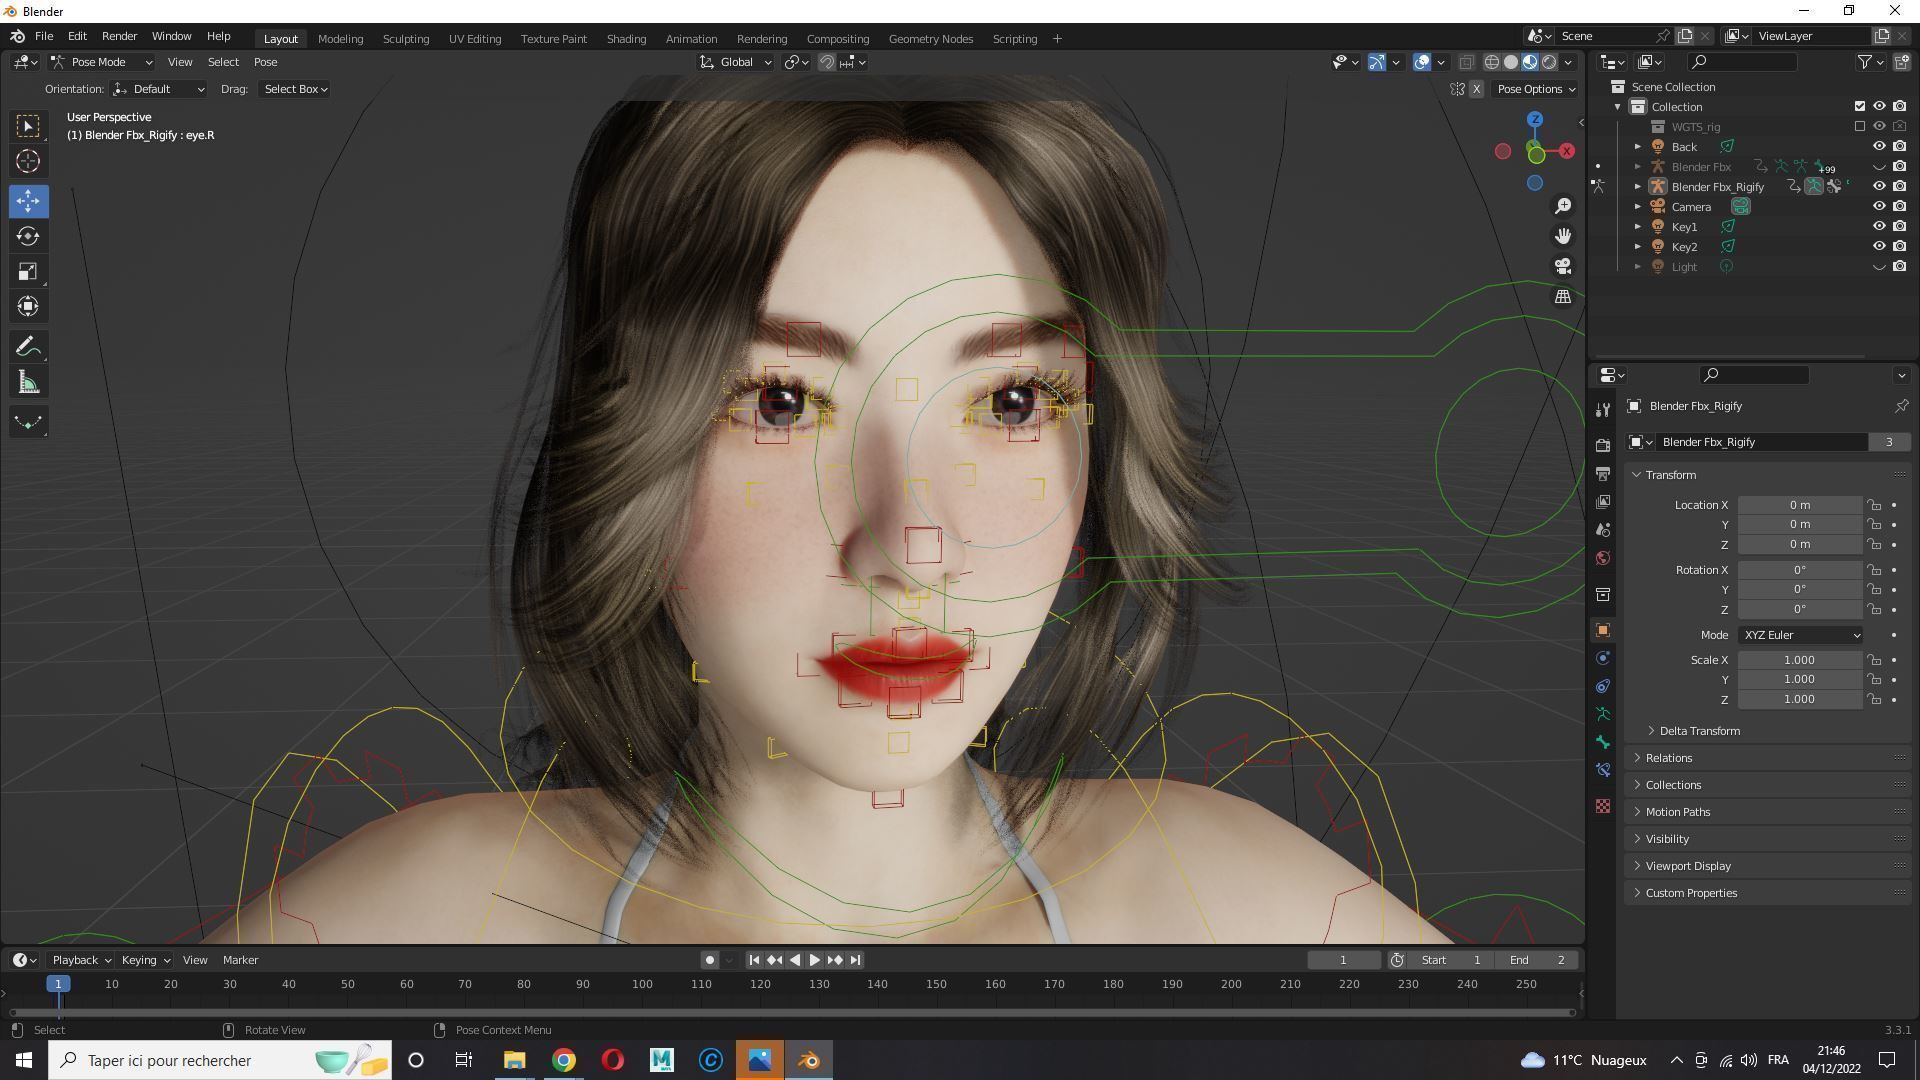Select the Scale tool
Screen dimensions: 1920x1080
click(28, 272)
